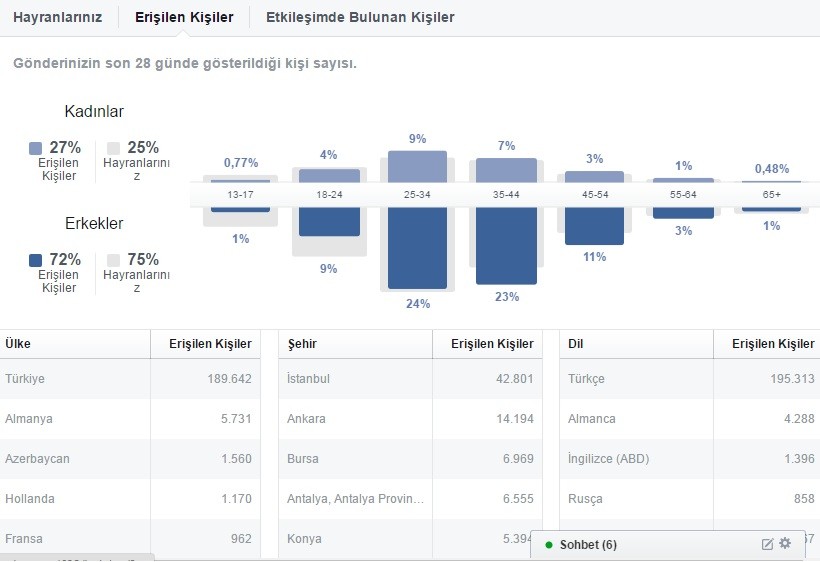Screen dimensions: 820x562
Task: Click the 14.194 value for Ankara
Action: pos(515,419)
